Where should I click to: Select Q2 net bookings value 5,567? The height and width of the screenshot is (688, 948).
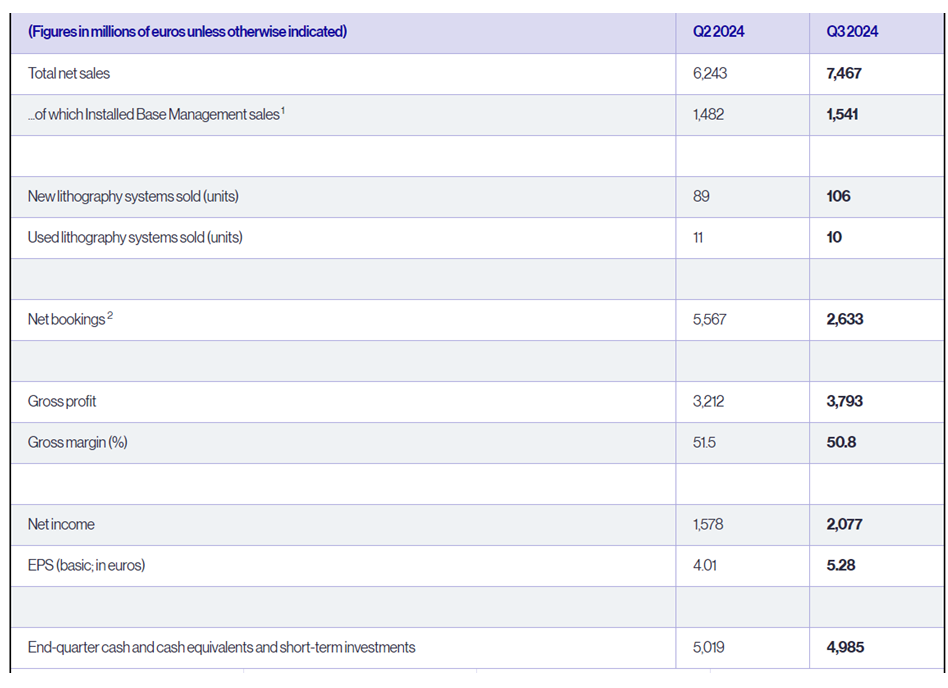click(x=709, y=319)
